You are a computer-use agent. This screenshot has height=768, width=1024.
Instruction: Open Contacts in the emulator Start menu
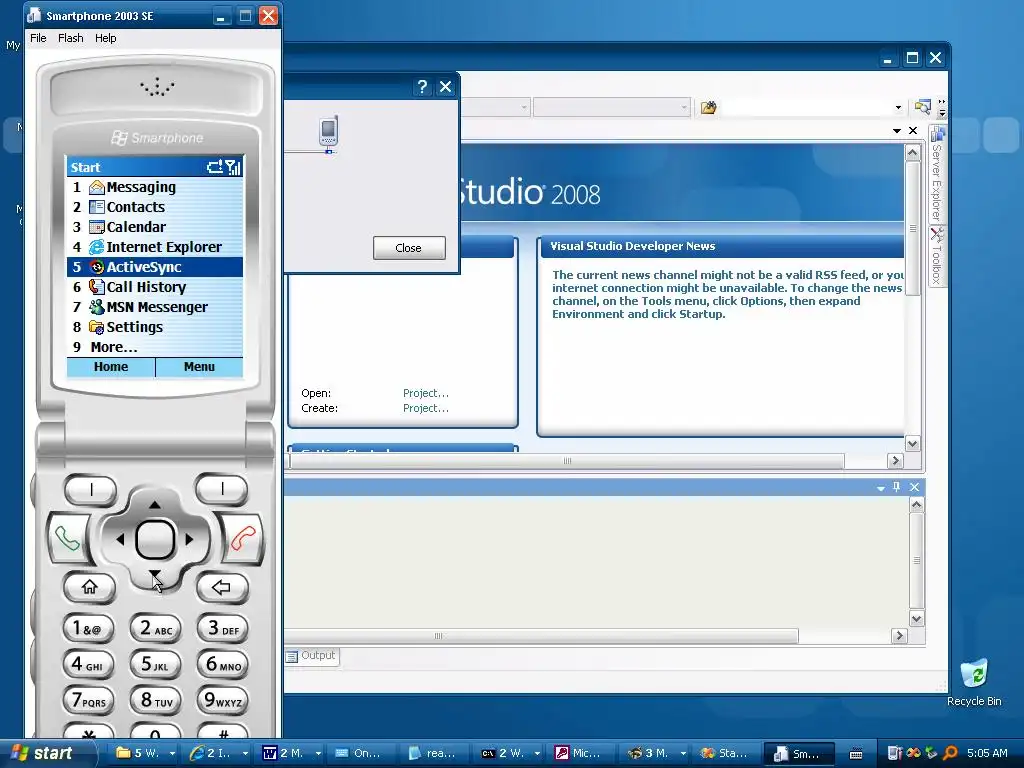(155, 207)
